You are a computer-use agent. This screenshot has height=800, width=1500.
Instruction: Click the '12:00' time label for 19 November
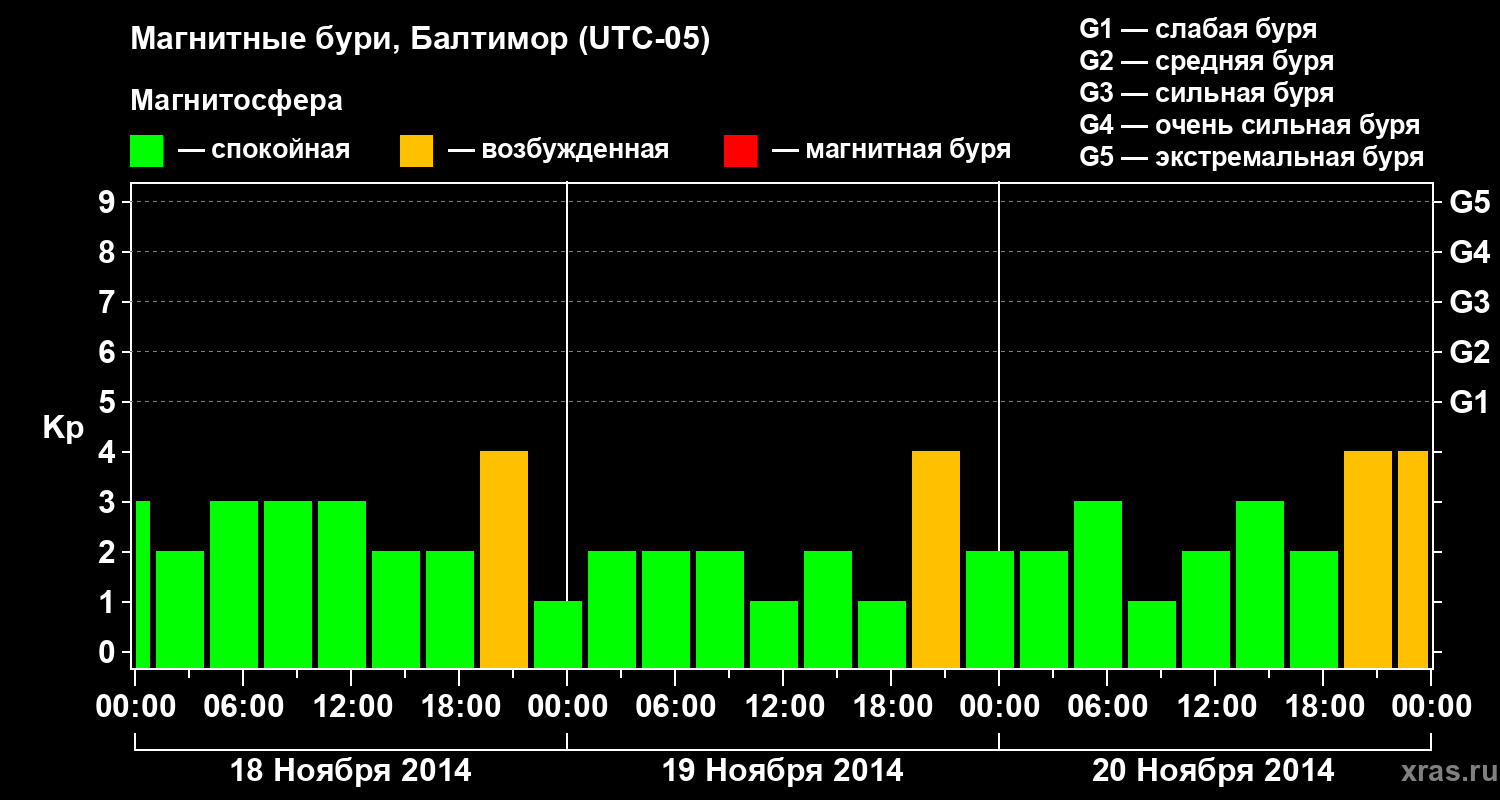(783, 707)
